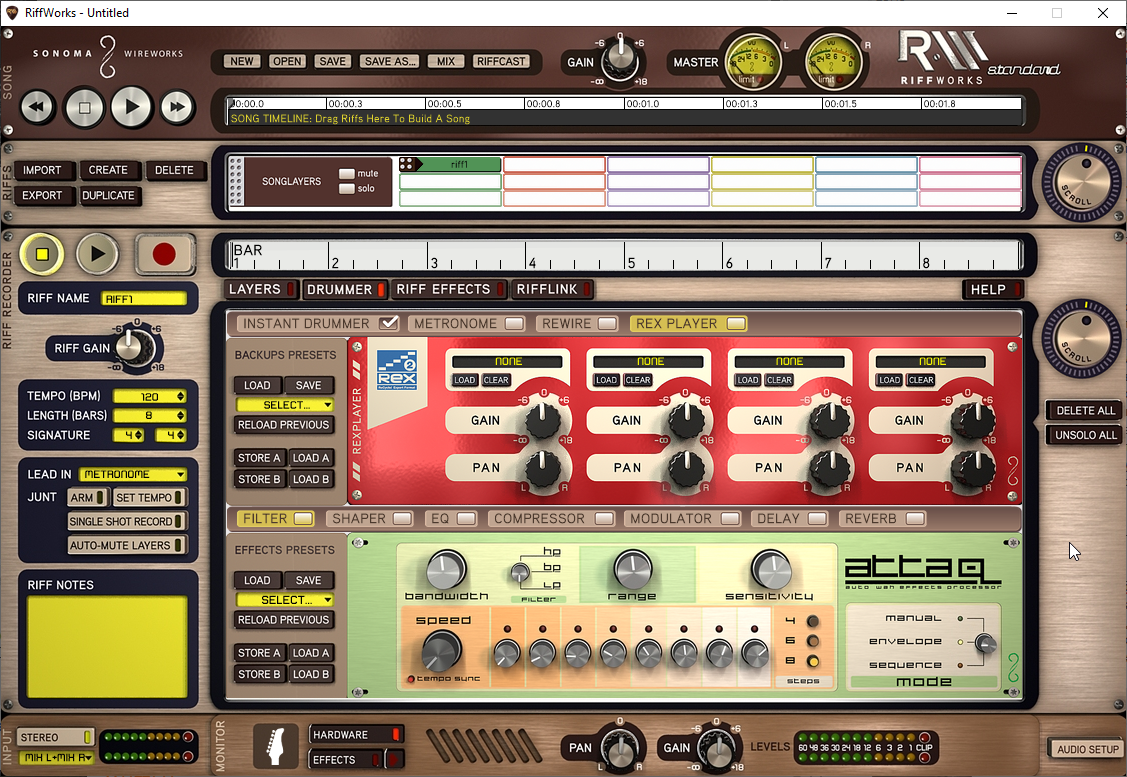The width and height of the screenshot is (1127, 777).
Task: Click the song GAIN knob
Action: coord(618,61)
